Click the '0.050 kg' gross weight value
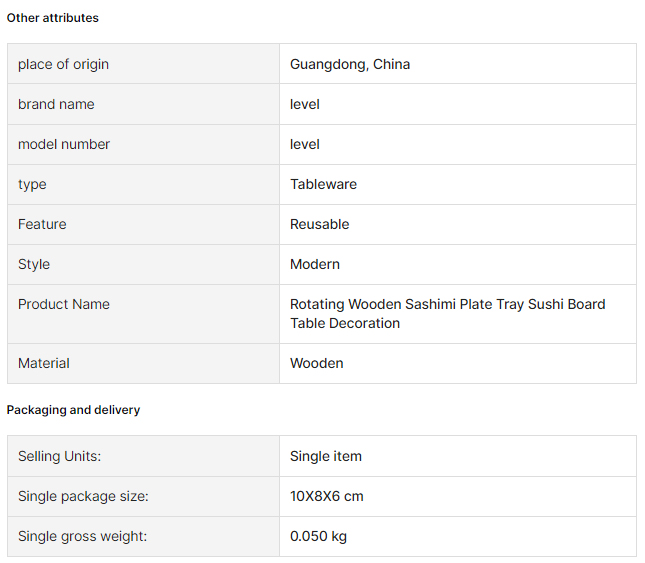 319,536
